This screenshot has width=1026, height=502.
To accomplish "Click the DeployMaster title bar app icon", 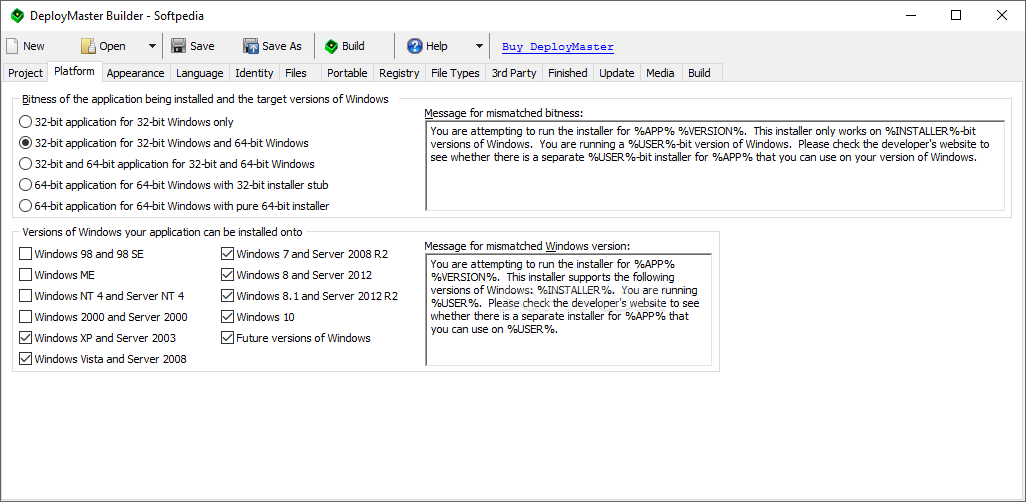I will pyautogui.click(x=17, y=15).
